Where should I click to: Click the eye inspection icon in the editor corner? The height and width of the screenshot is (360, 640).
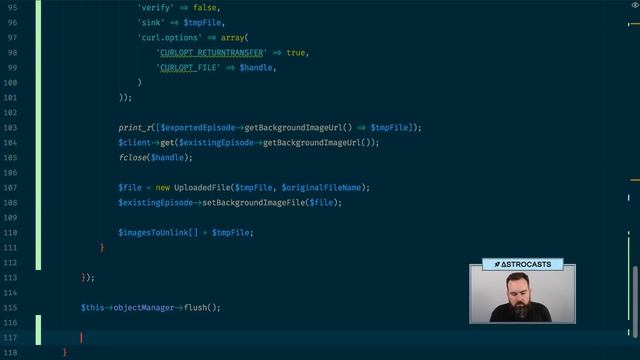coord(636,5)
